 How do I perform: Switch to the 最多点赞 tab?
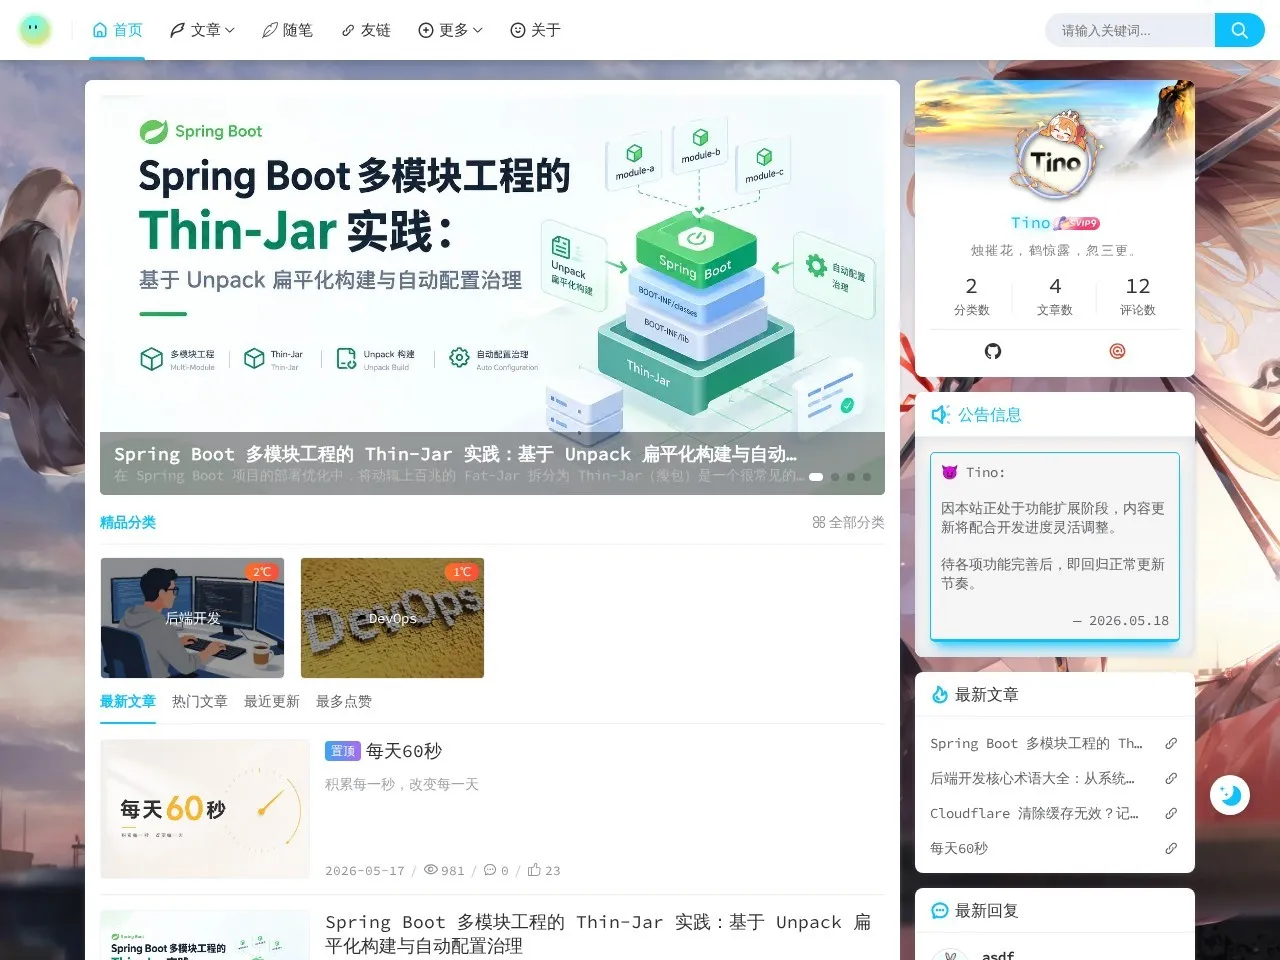click(344, 701)
